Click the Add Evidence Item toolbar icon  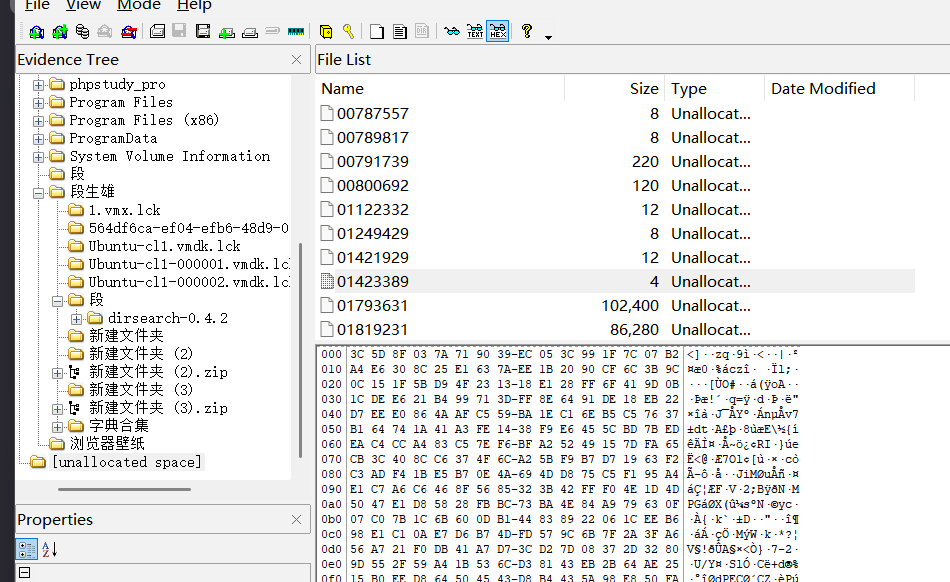[x=36, y=31]
